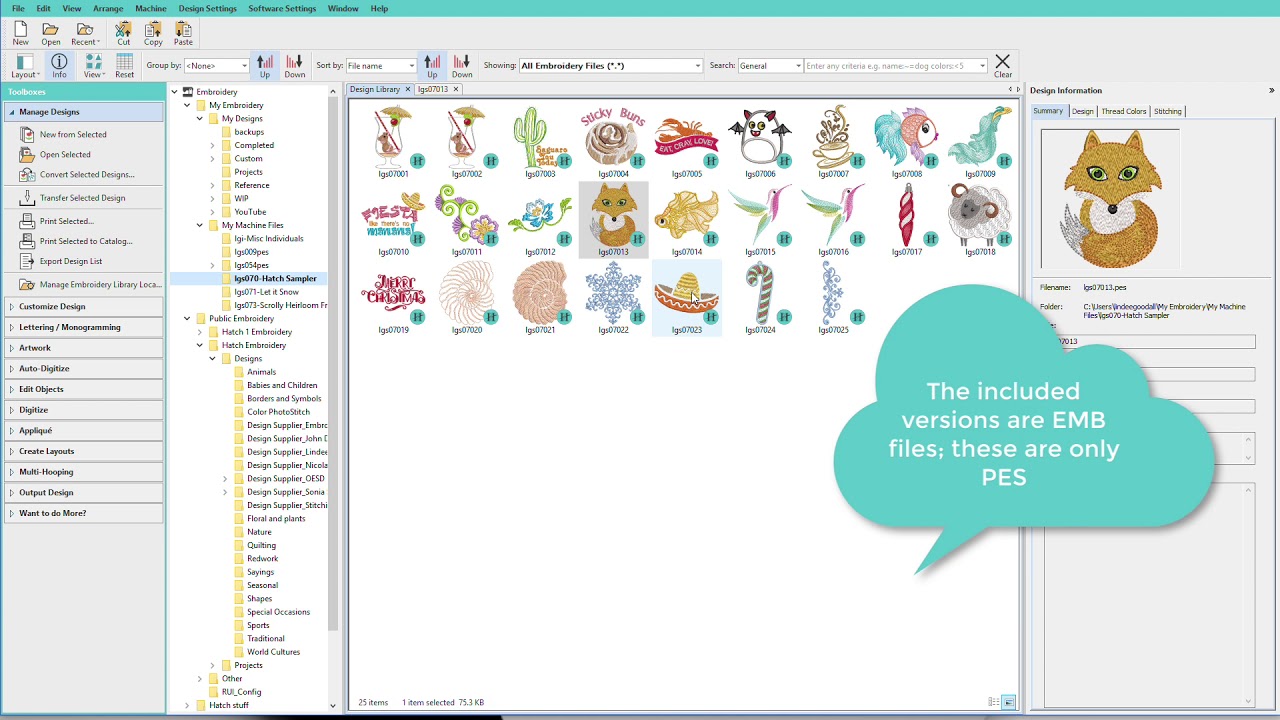The width and height of the screenshot is (1280, 720).
Task: Click Export Design List
Action: 71,261
